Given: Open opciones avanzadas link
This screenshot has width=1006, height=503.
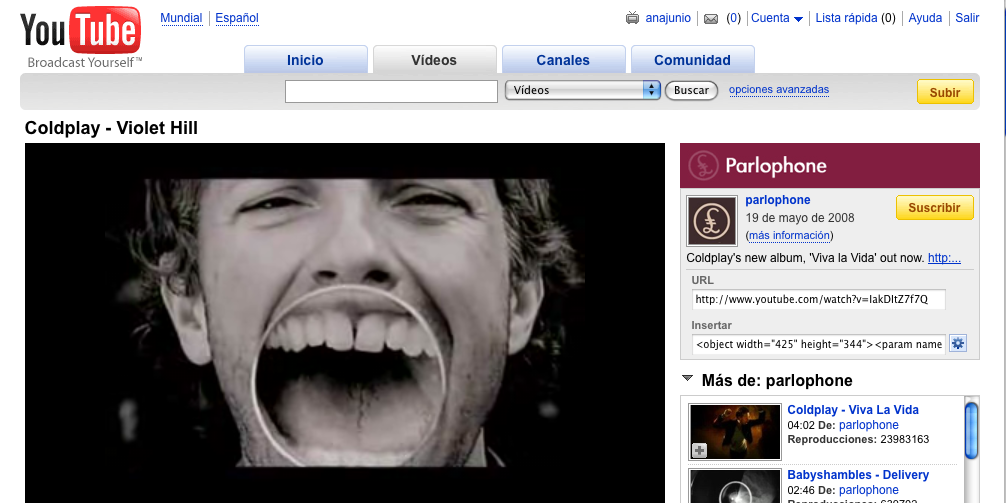Looking at the screenshot, I should [x=779, y=90].
